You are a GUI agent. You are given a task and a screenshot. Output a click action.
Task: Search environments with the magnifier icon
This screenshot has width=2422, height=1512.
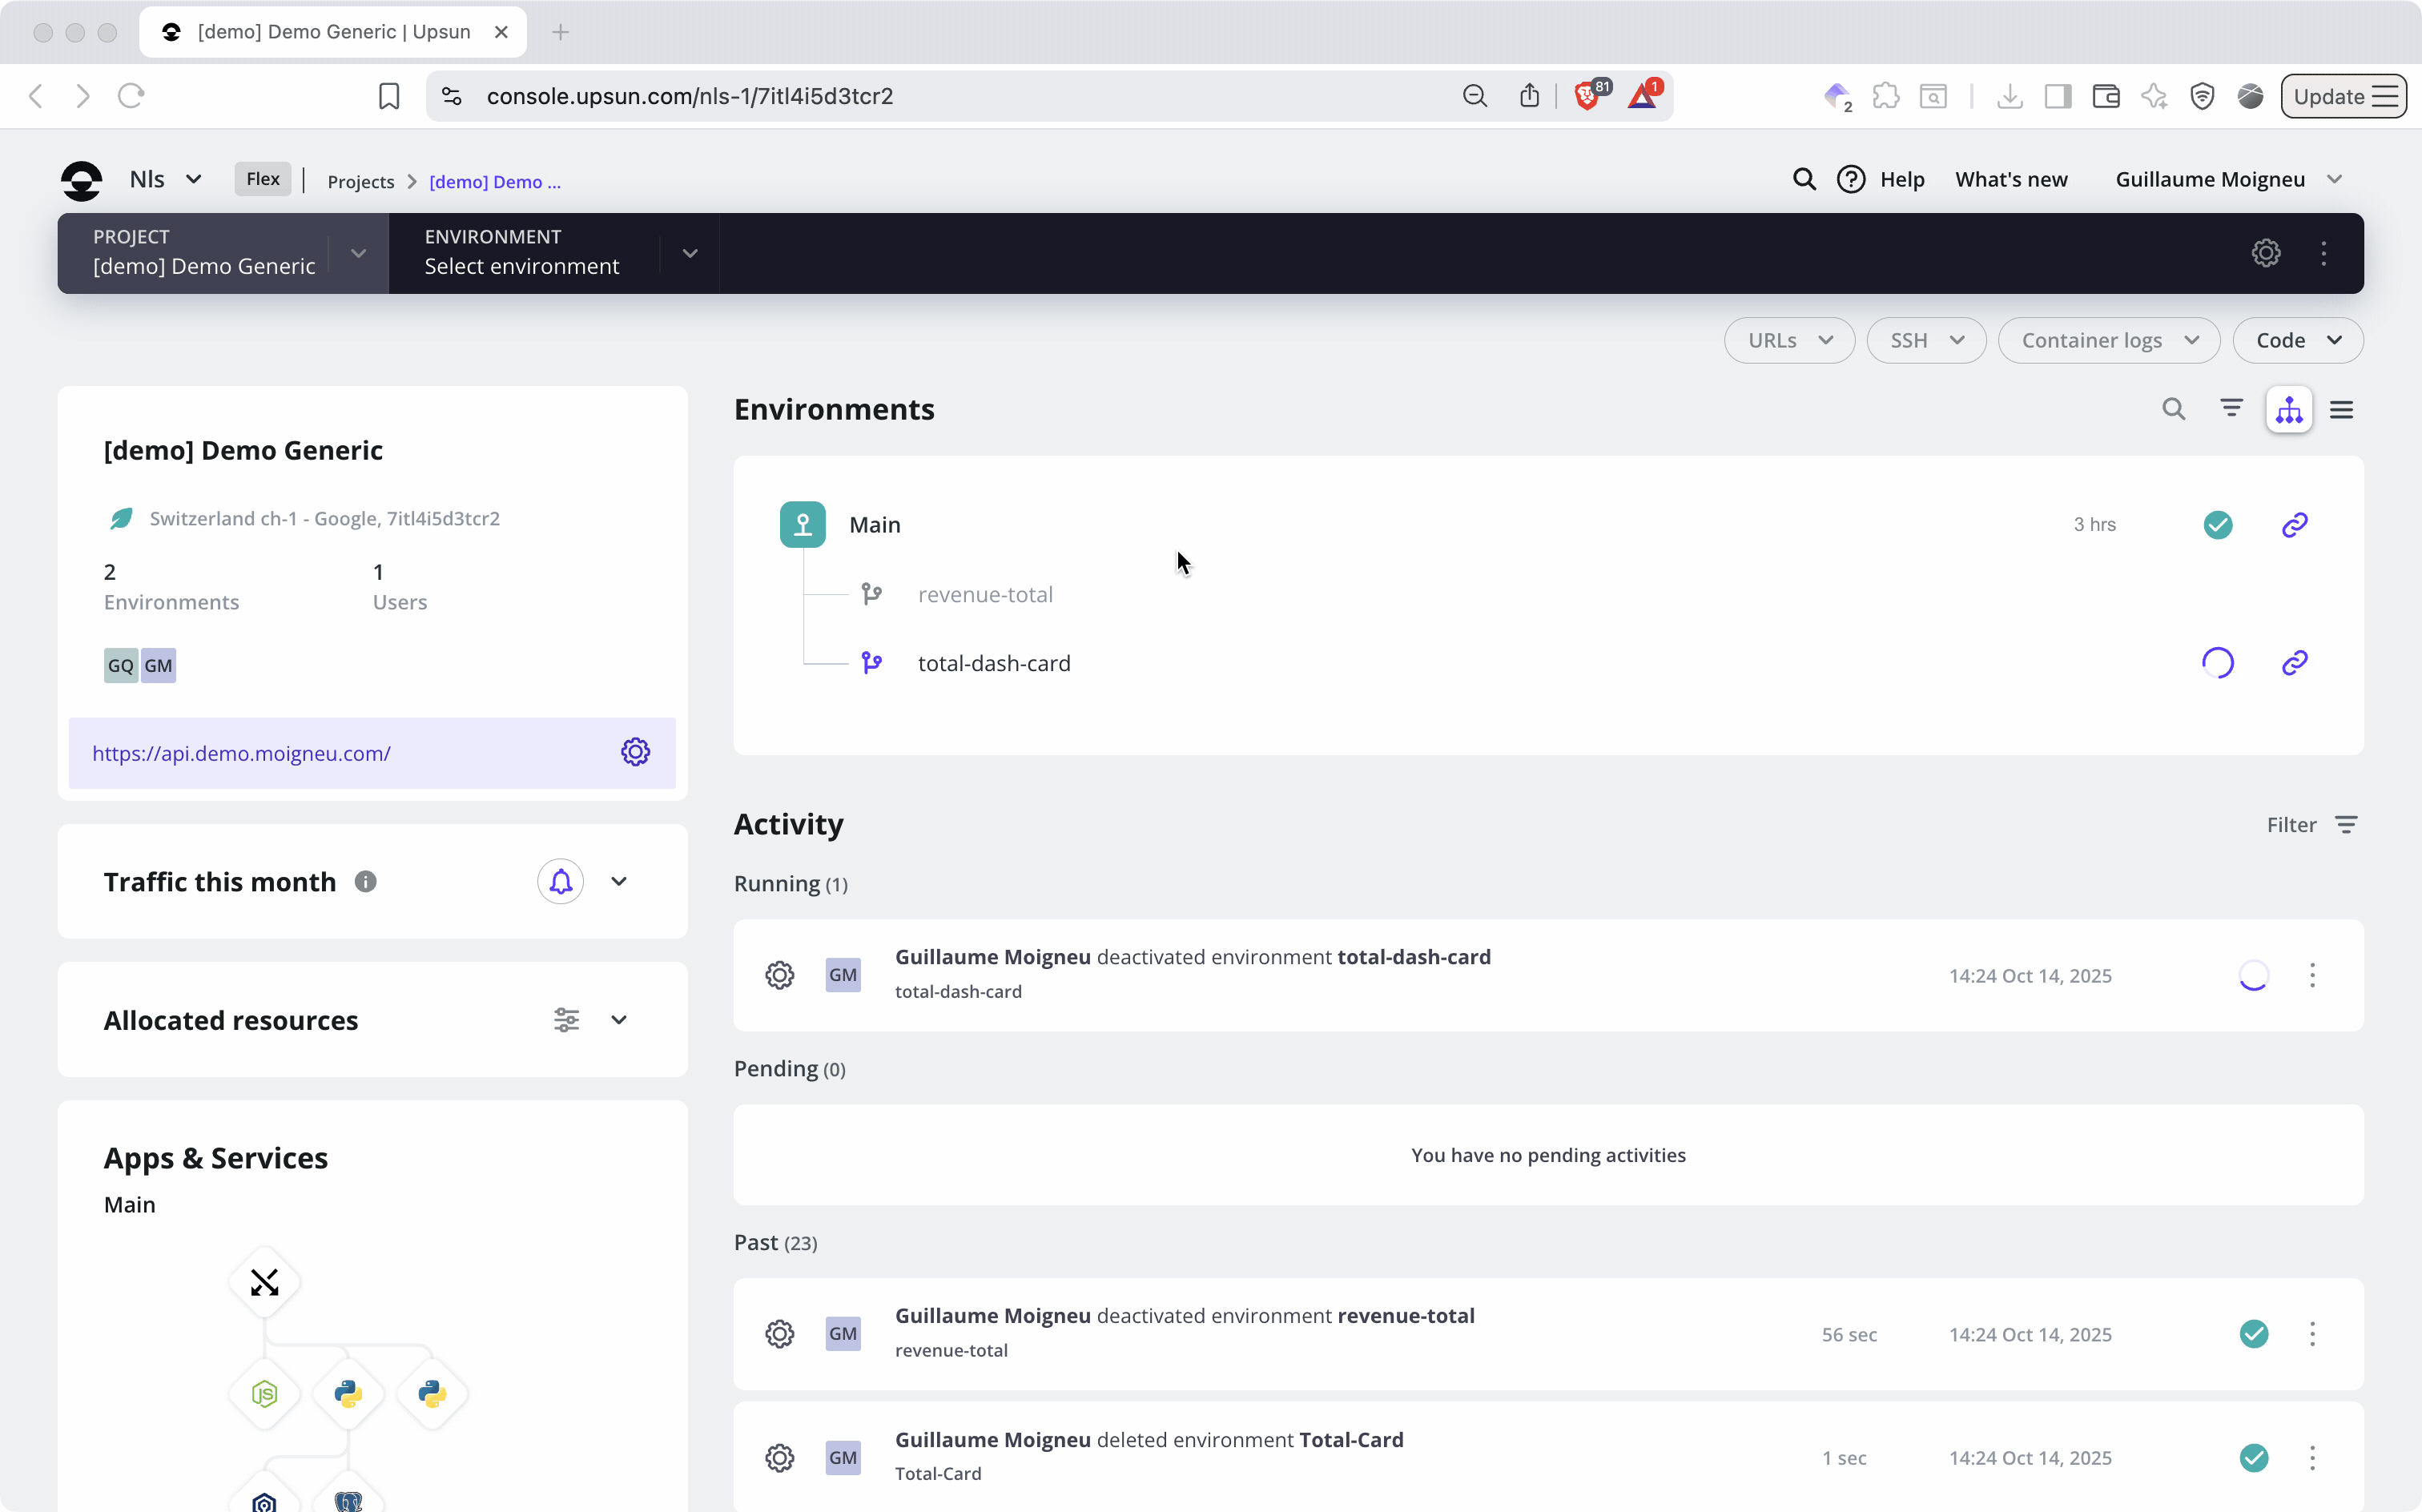pos(2173,409)
